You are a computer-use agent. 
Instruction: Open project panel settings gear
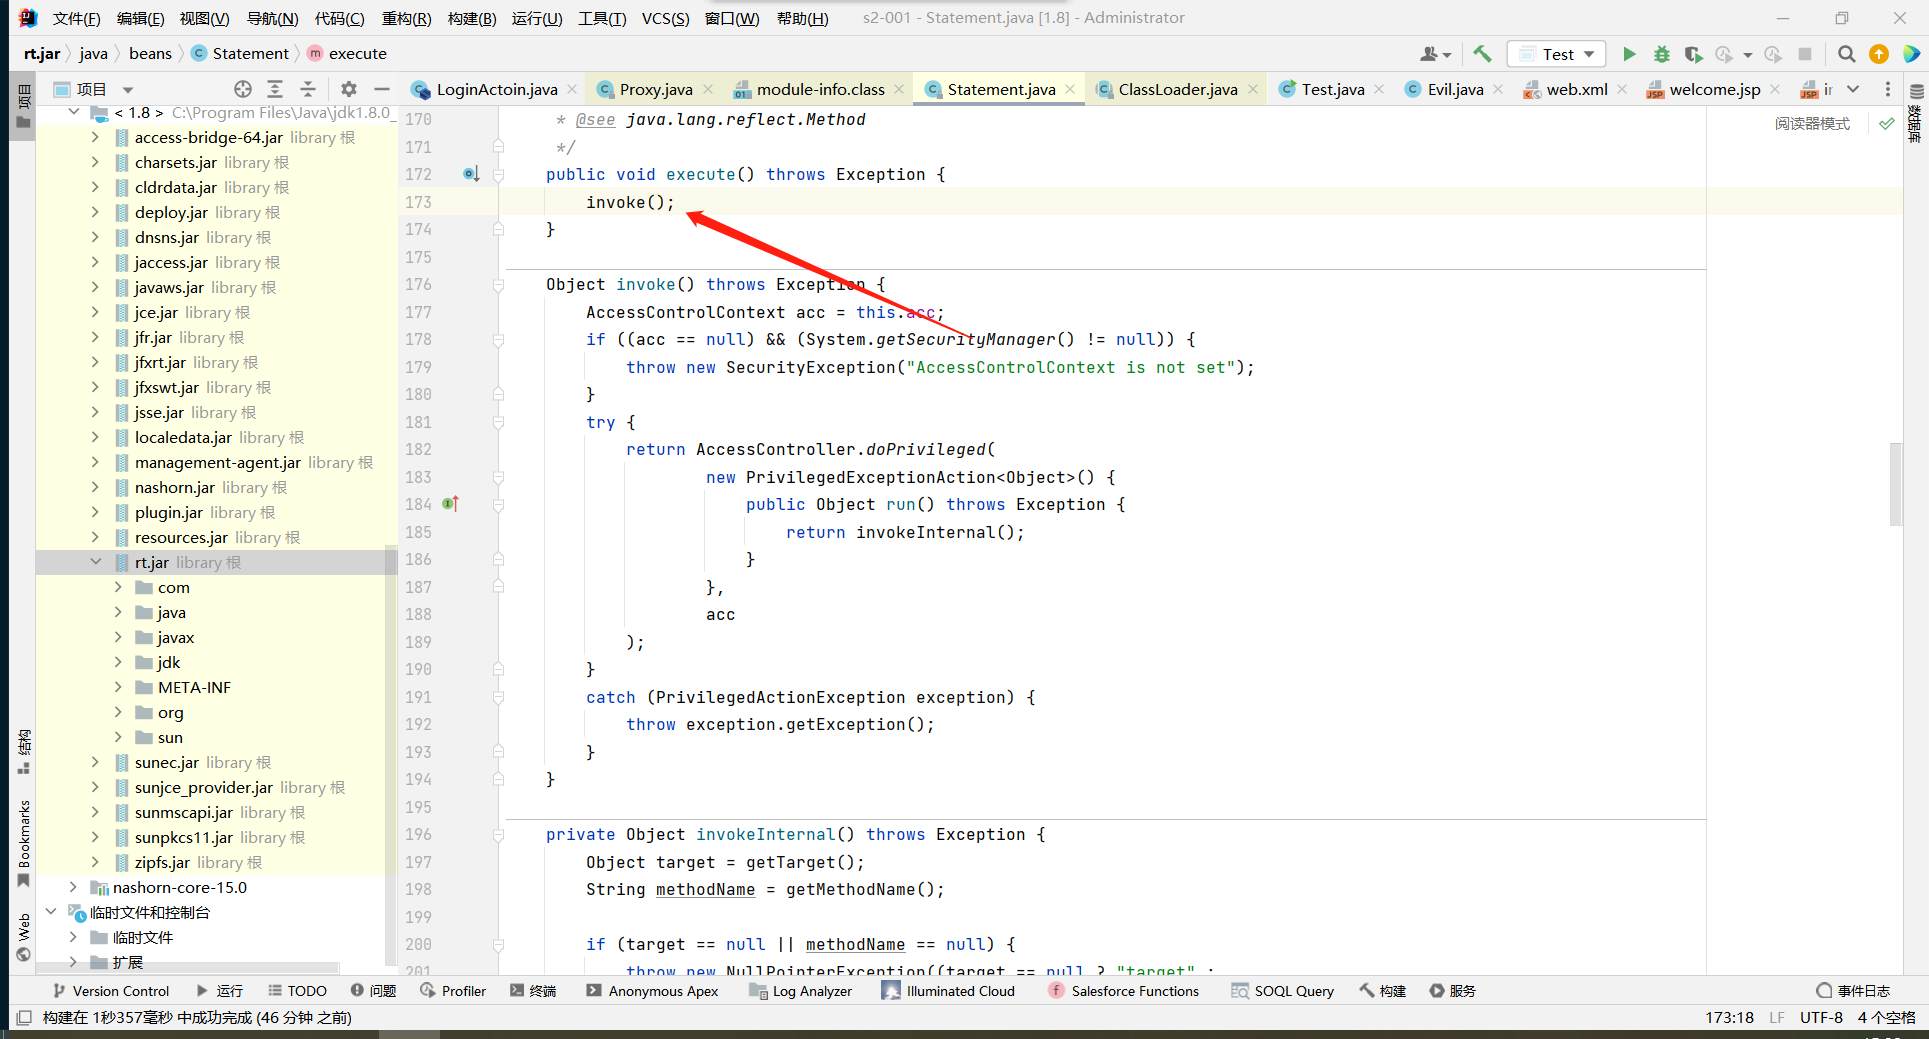click(x=348, y=89)
